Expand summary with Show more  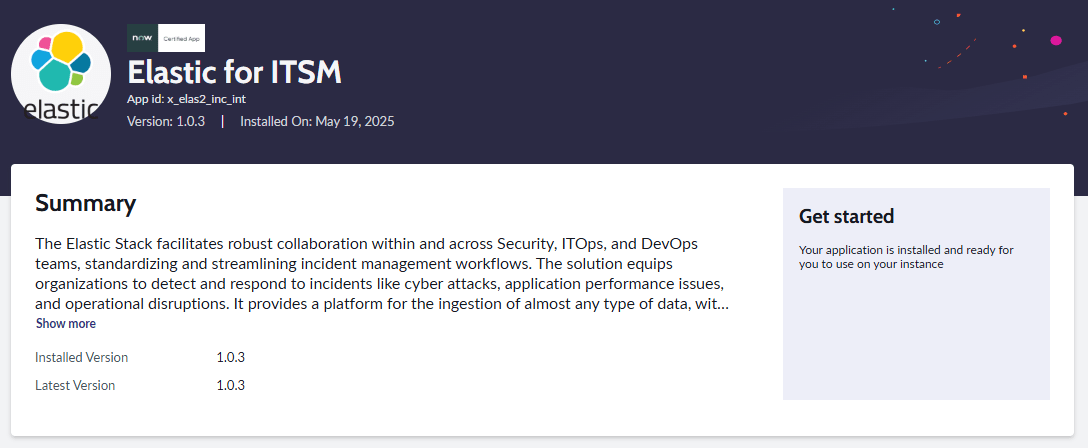[x=66, y=324]
